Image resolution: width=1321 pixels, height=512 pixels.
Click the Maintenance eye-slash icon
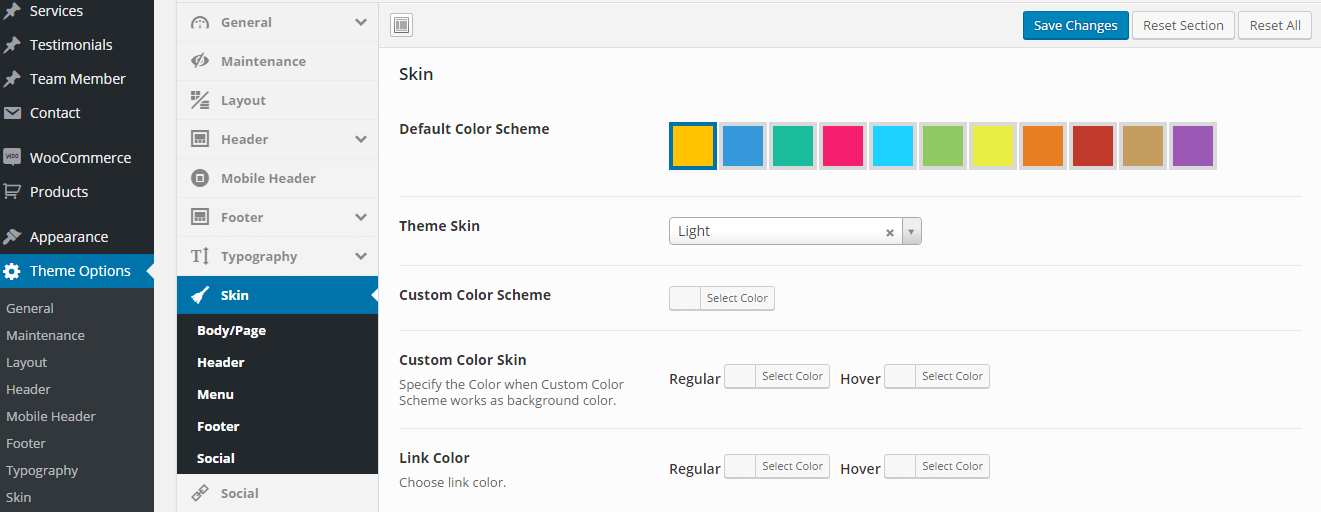(200, 61)
